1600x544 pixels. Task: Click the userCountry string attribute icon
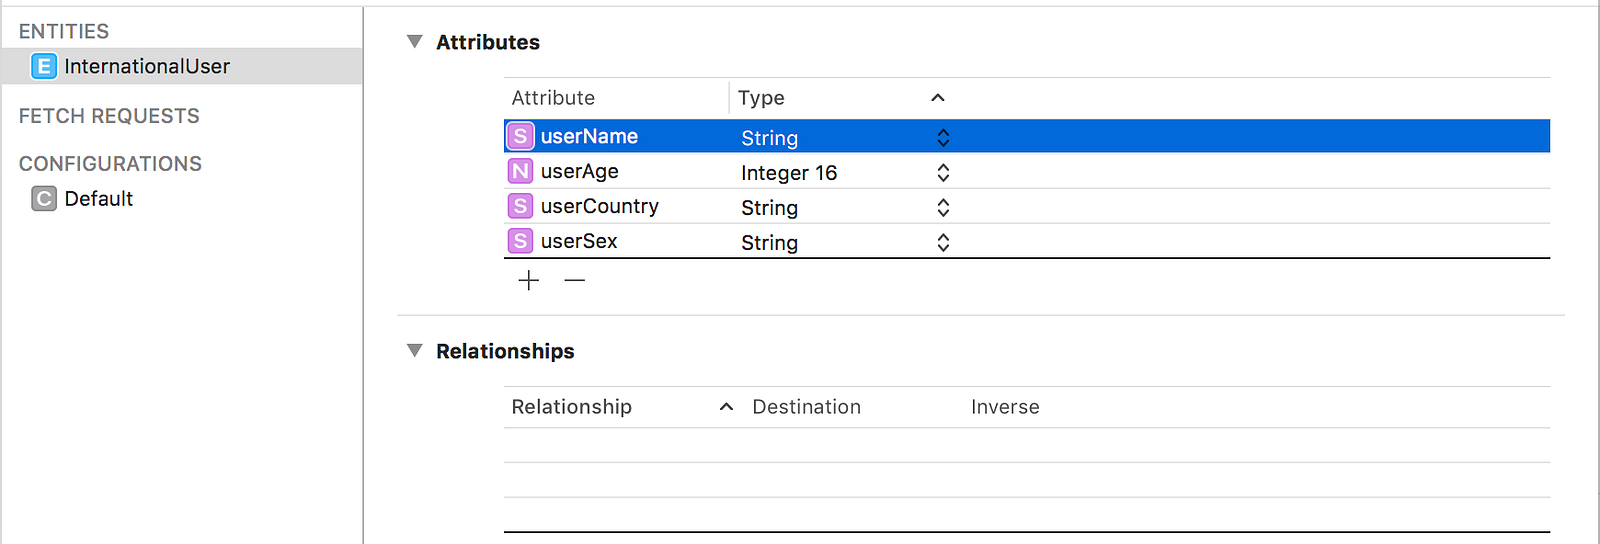[520, 206]
